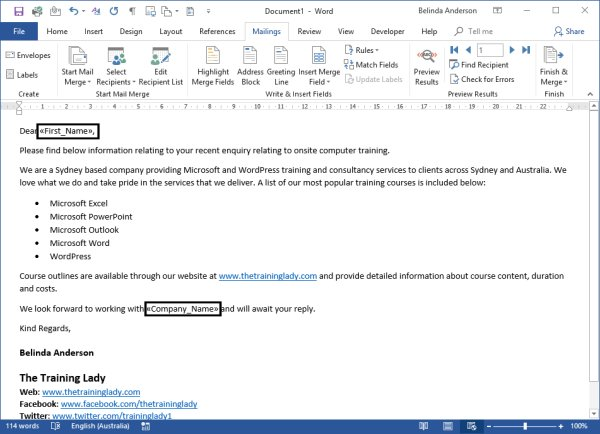The image size is (600, 434).
Task: Switch to the Home tab
Action: 57,31
